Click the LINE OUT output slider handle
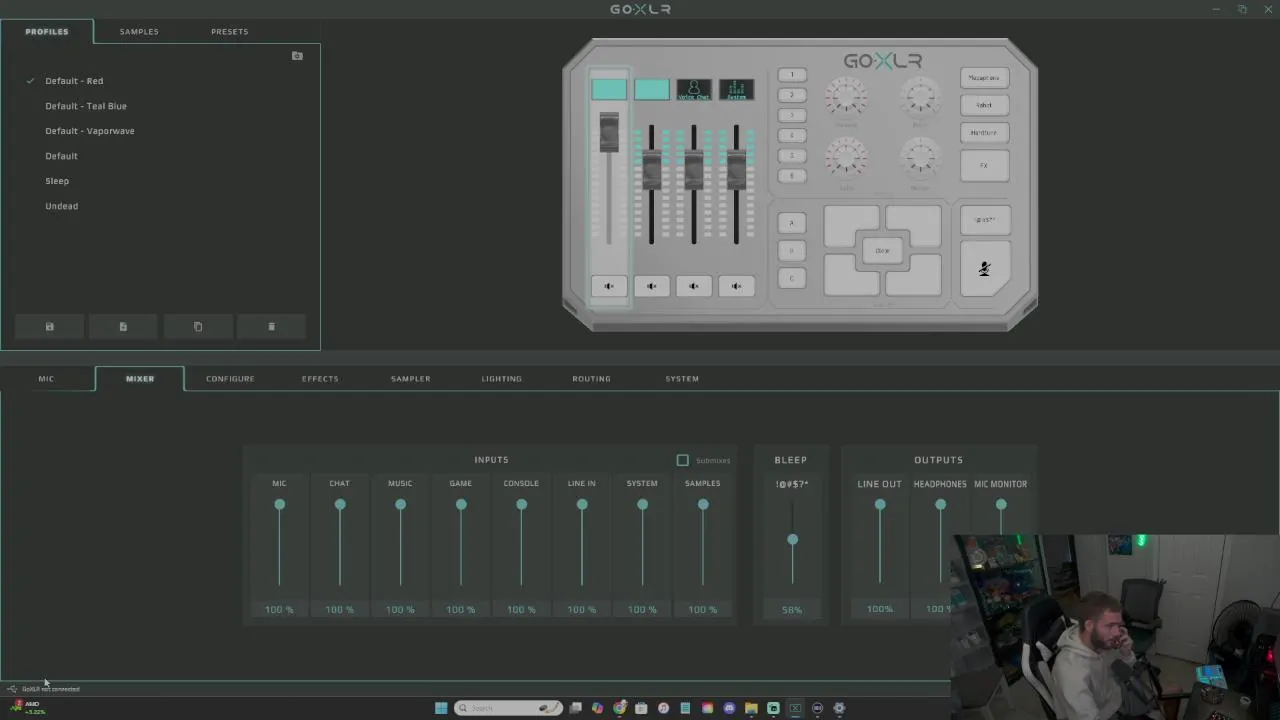Screen dimensions: 1280x720 [880, 505]
